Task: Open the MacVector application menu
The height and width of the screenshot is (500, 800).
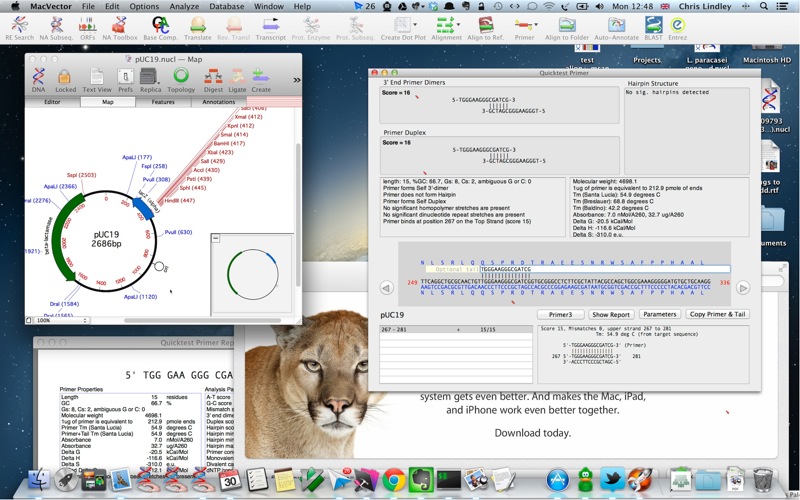Action: (51, 7)
